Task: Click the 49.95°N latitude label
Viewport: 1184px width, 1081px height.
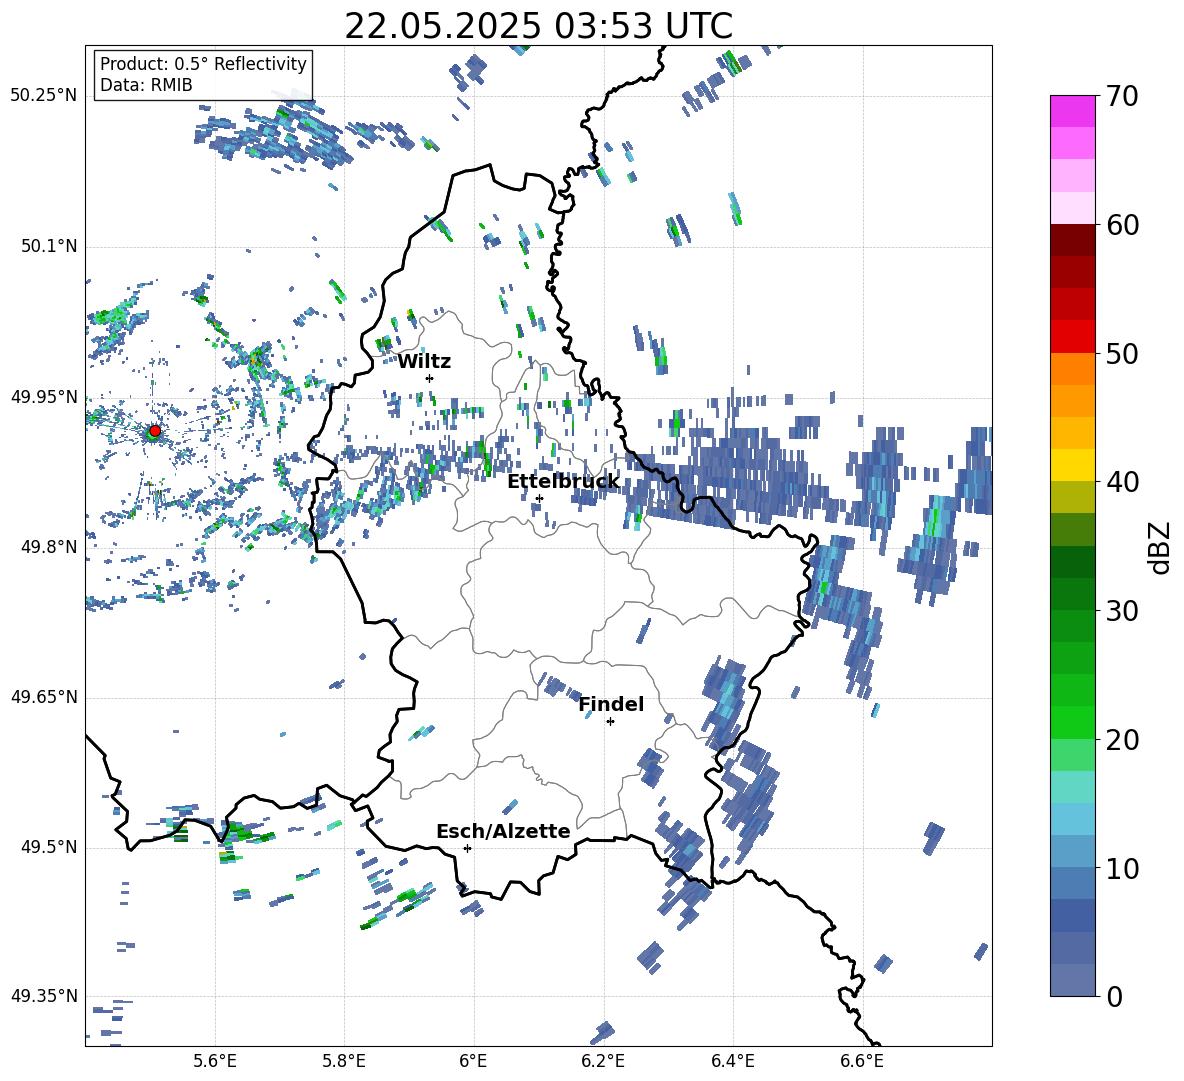Action: coord(44,397)
